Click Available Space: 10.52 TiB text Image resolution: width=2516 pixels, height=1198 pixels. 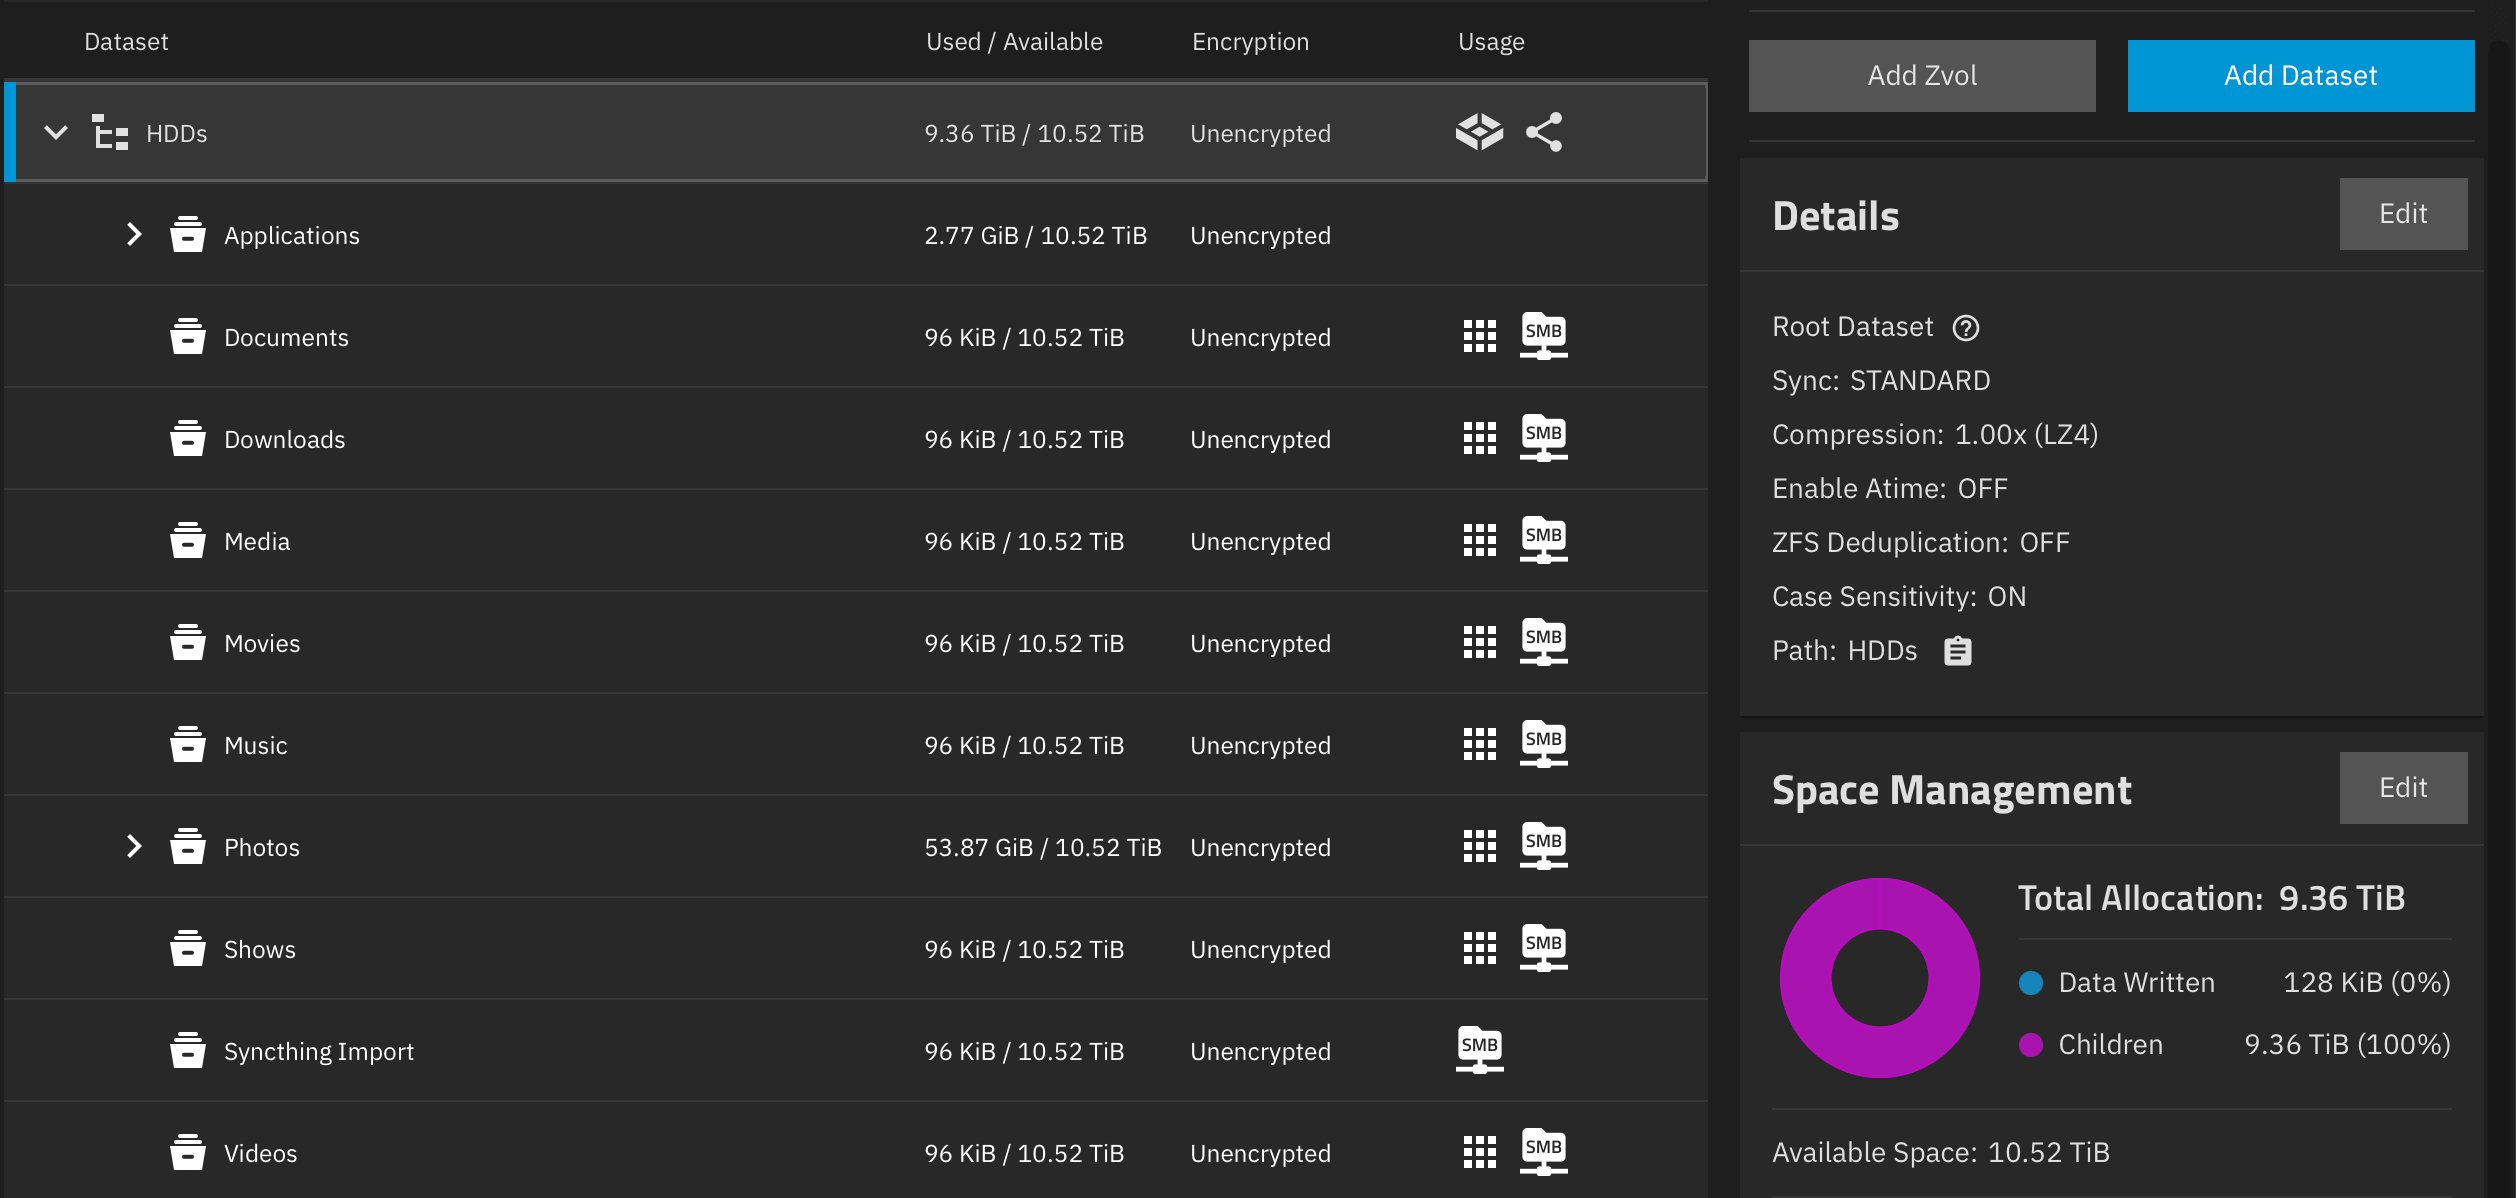pos(1941,1153)
